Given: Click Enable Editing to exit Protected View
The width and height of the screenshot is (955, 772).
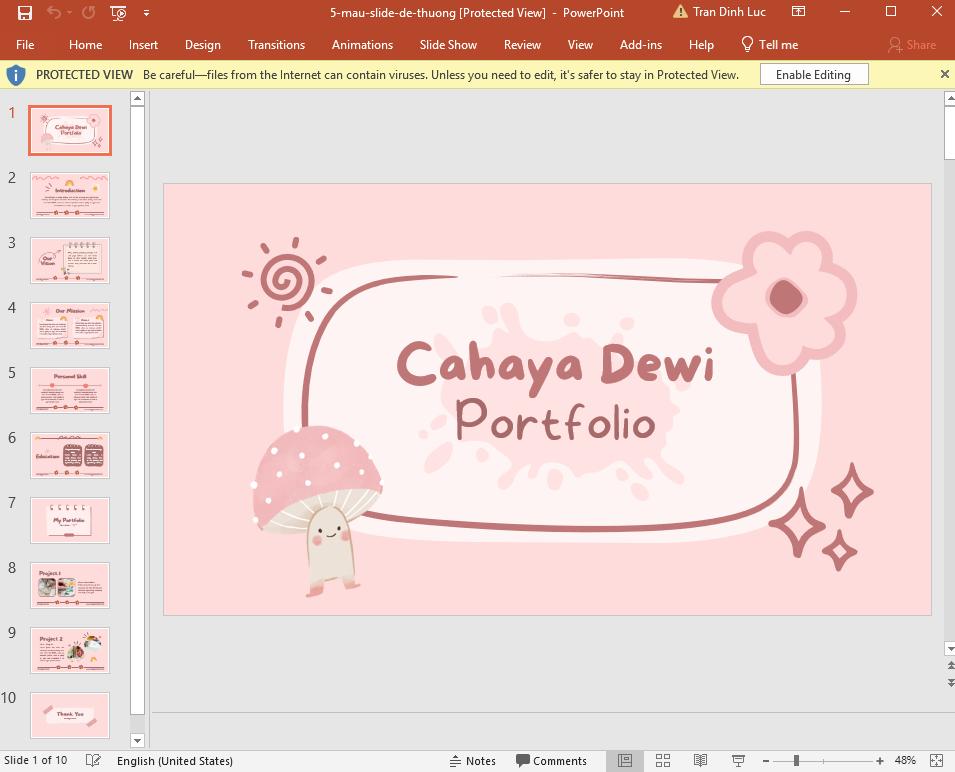Looking at the screenshot, I should tap(813, 74).
